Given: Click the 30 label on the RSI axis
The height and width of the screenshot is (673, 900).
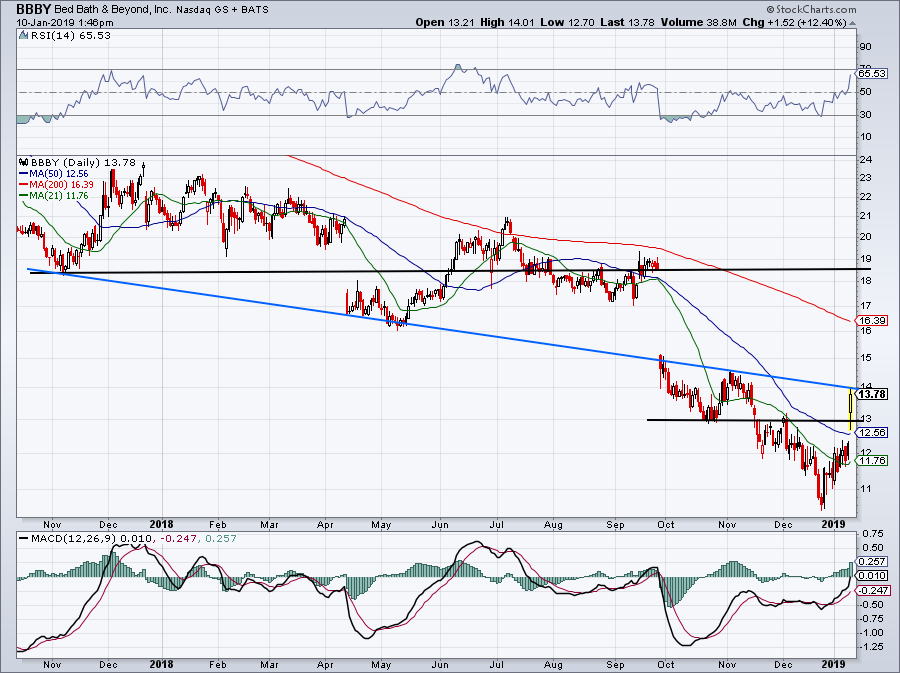Looking at the screenshot, I should tap(866, 115).
